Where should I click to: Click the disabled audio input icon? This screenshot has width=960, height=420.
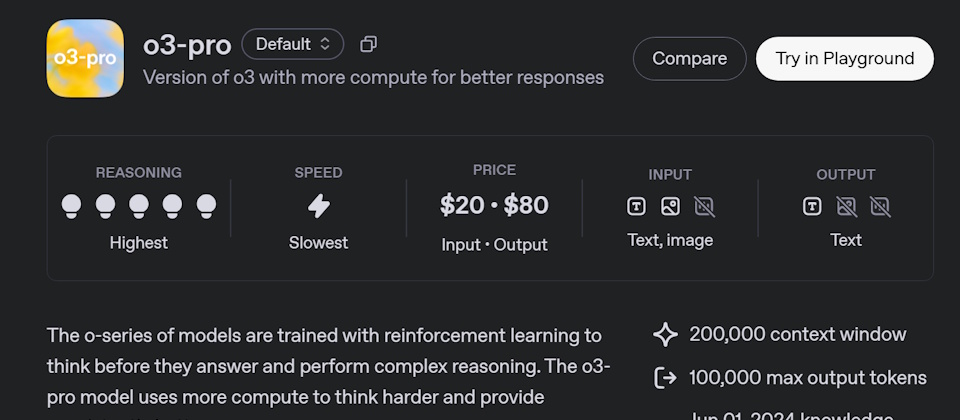(704, 207)
